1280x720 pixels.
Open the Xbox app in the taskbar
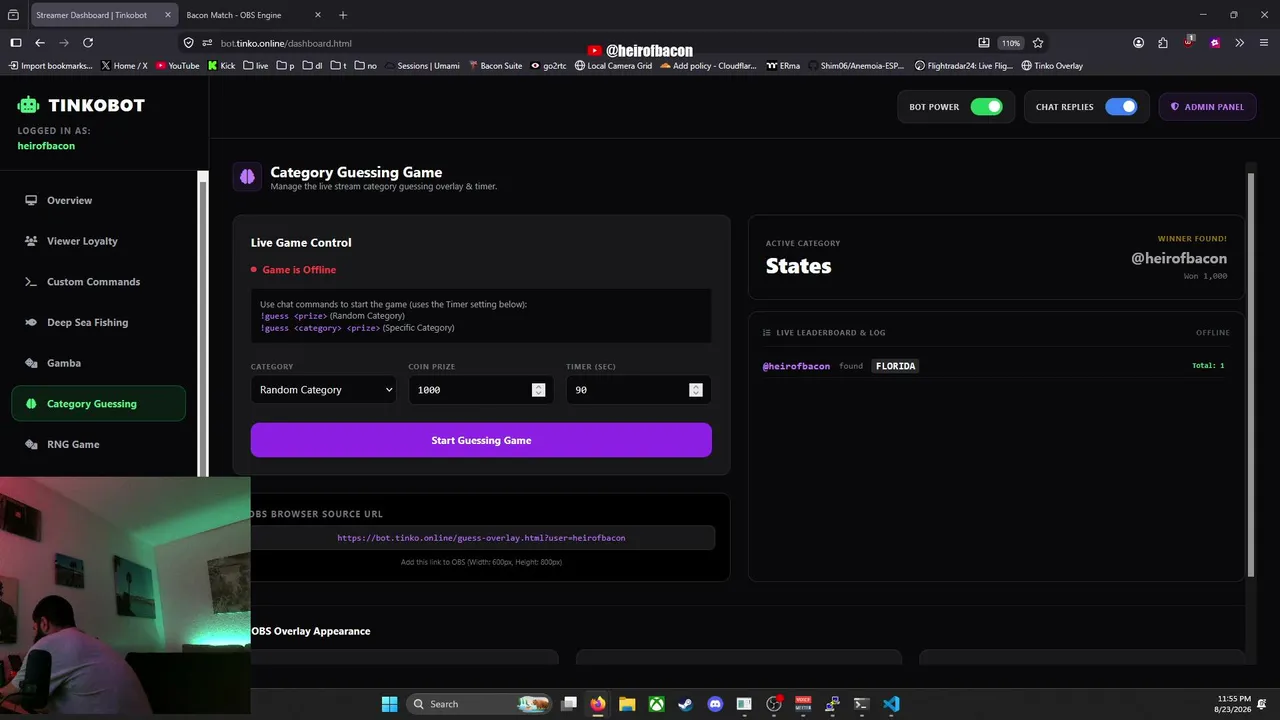click(656, 704)
